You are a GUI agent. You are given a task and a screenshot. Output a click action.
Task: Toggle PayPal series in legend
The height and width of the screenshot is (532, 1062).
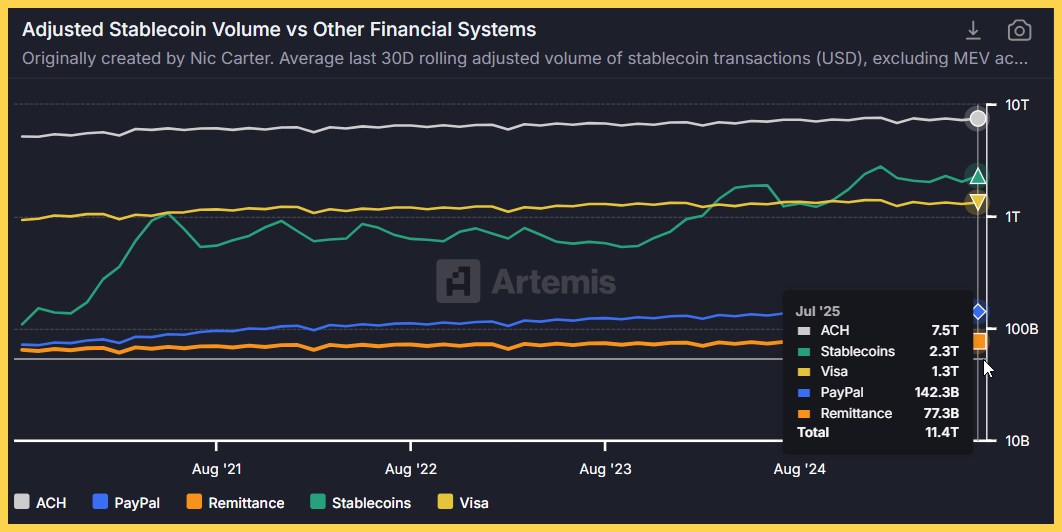[x=126, y=503]
